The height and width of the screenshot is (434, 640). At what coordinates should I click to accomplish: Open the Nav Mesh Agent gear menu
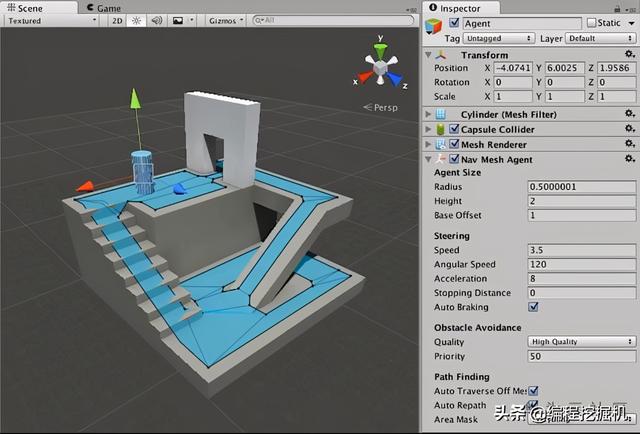(x=629, y=158)
